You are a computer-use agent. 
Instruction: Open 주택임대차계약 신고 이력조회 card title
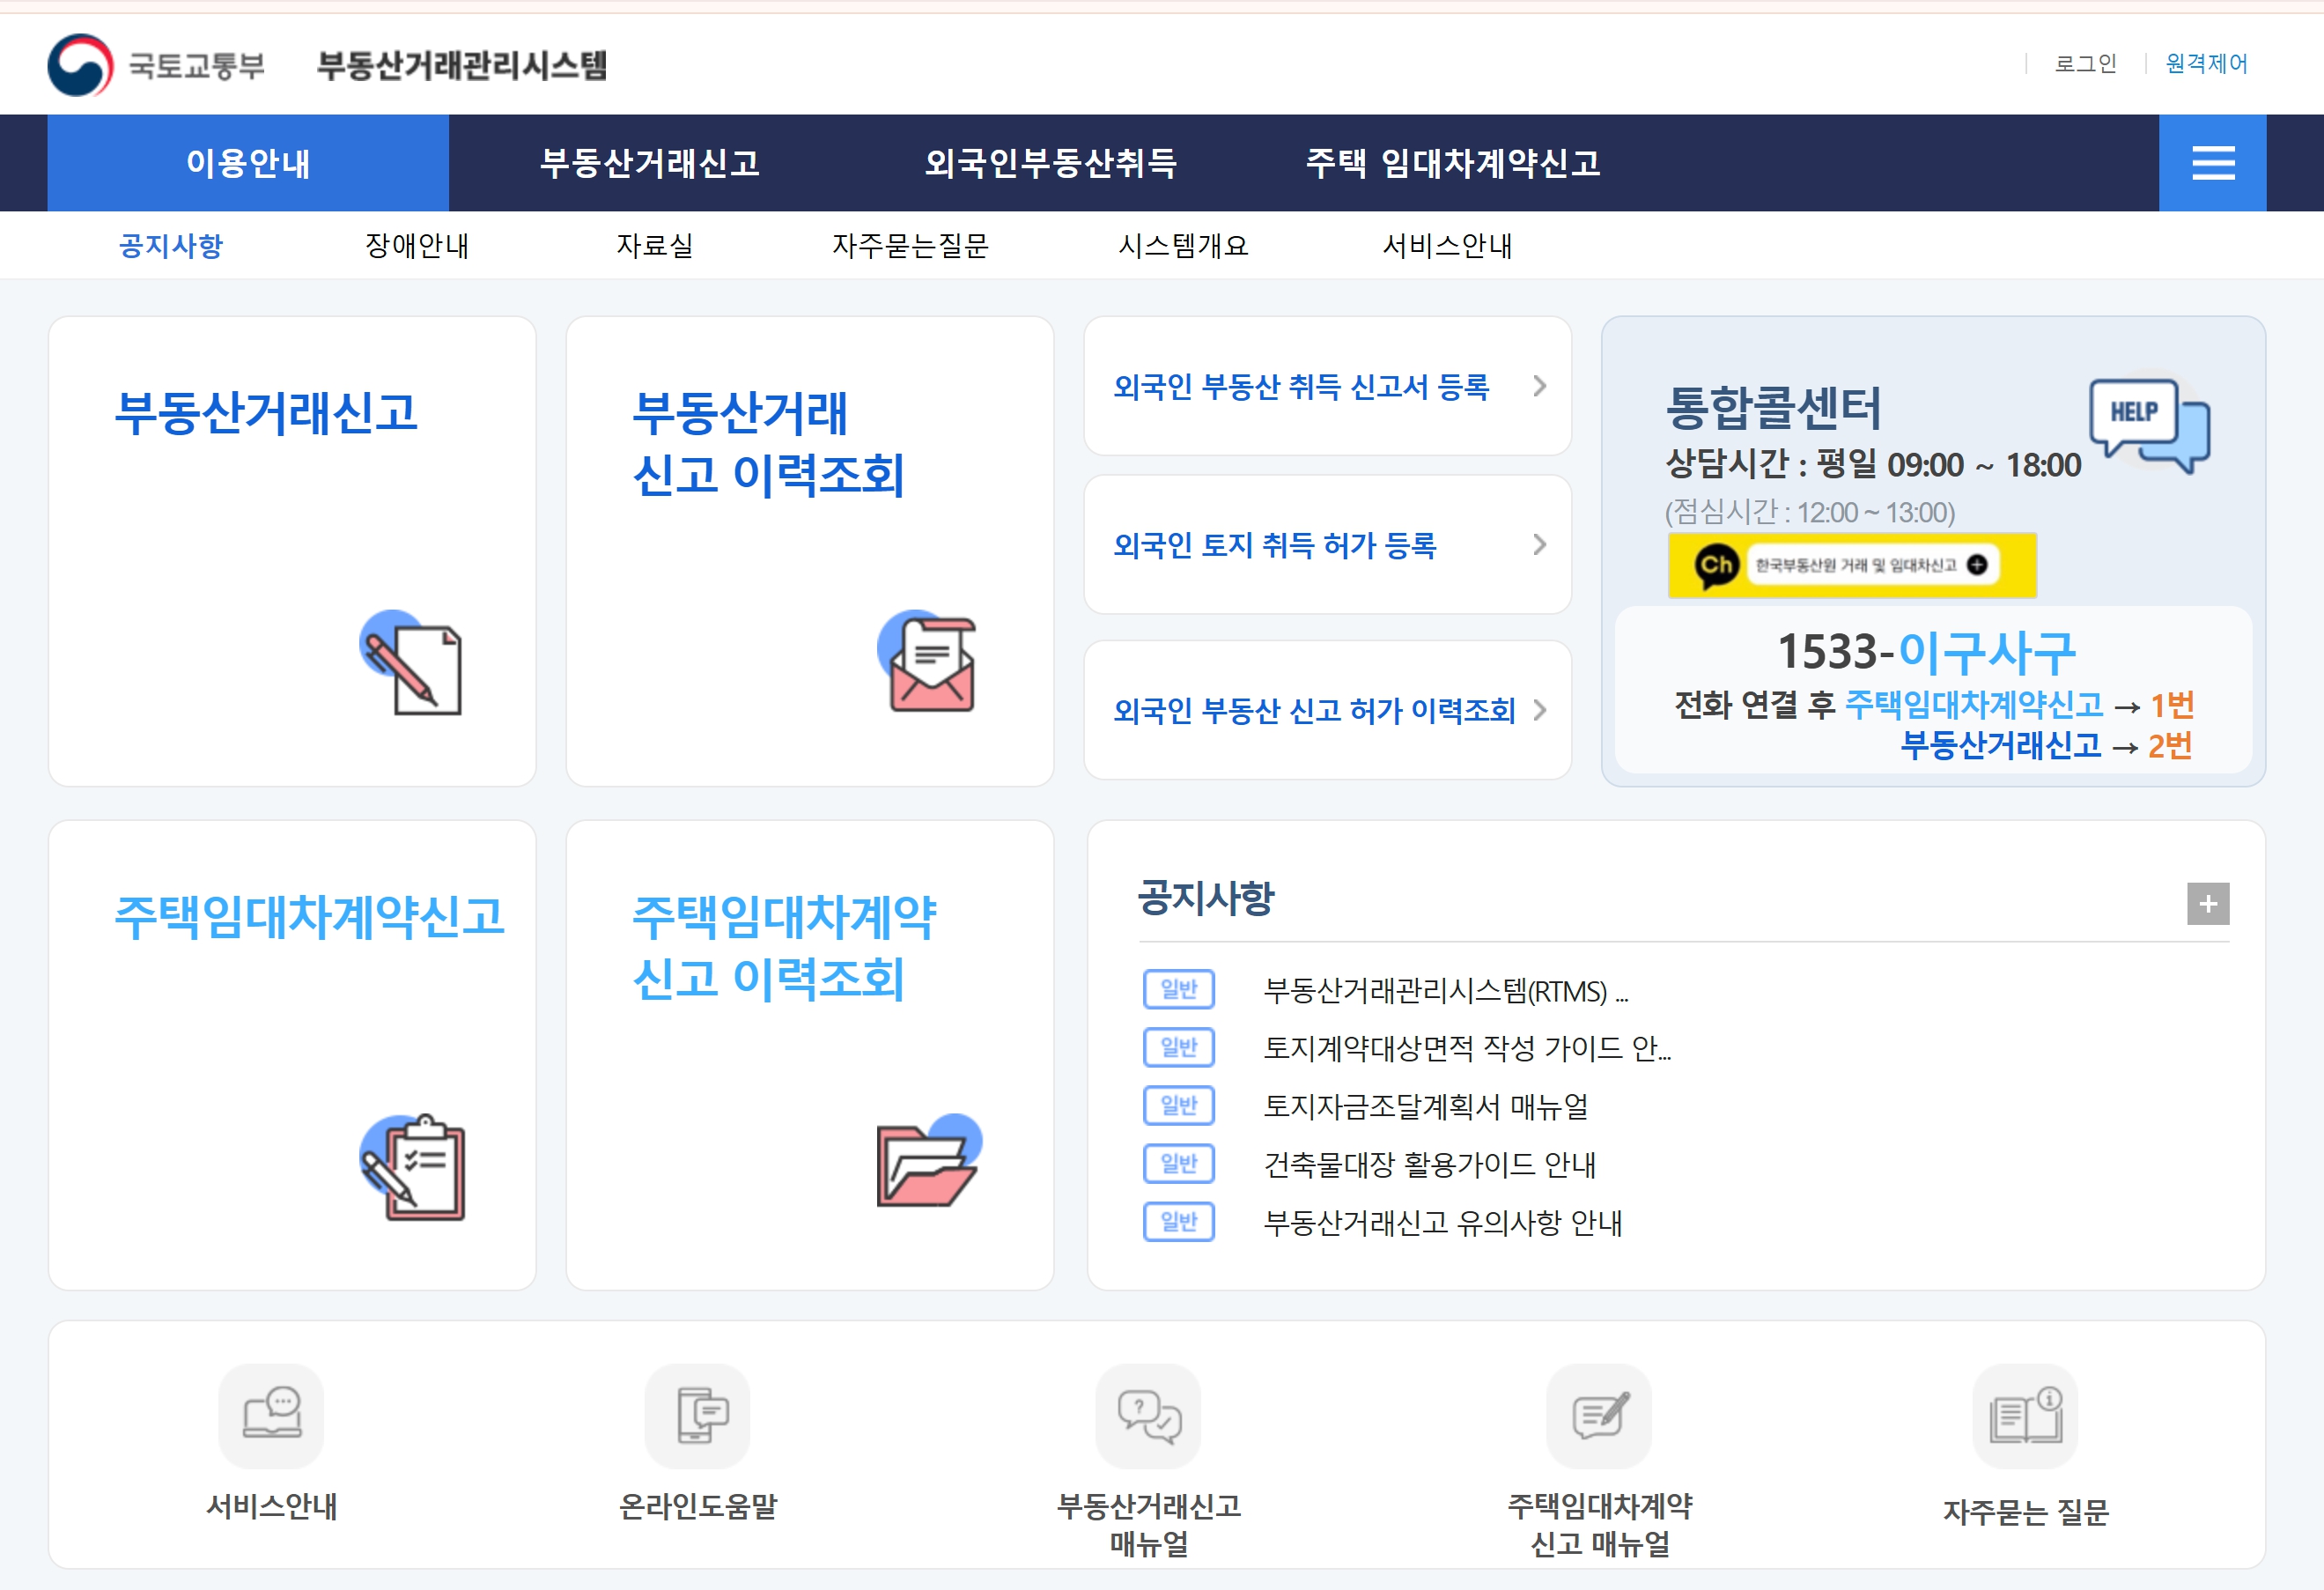pyautogui.click(x=784, y=947)
